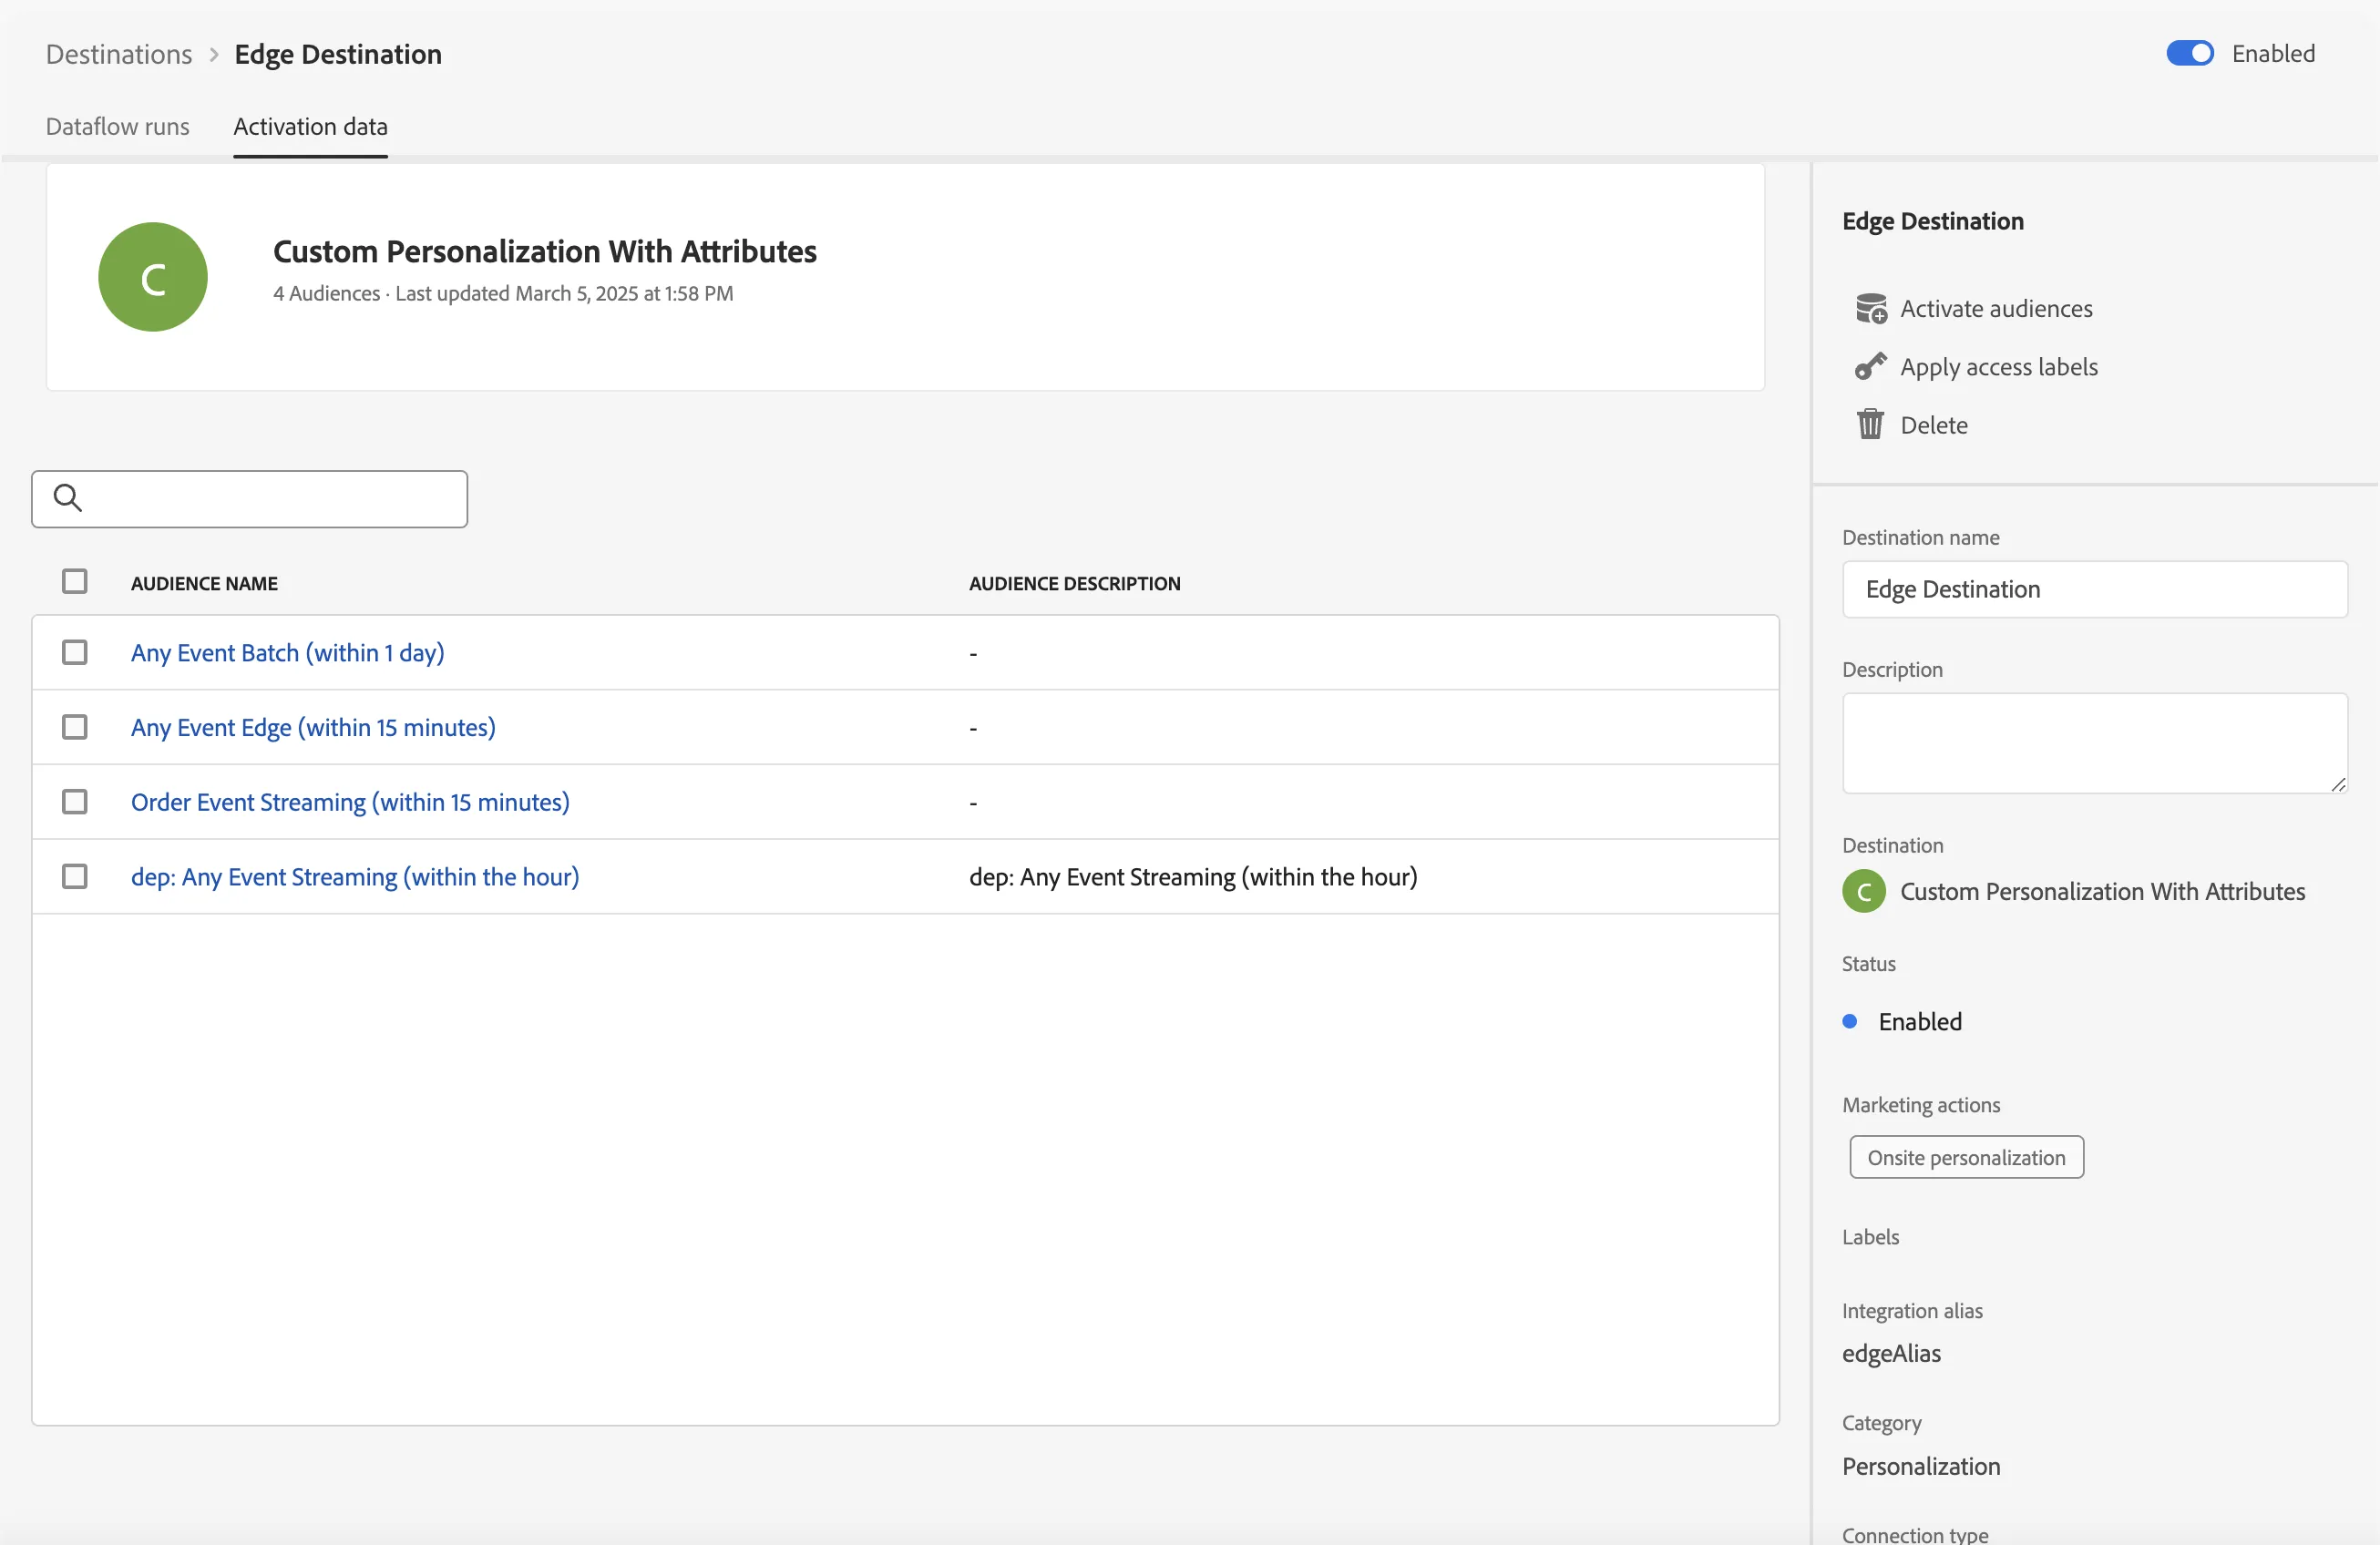The width and height of the screenshot is (2380, 1545).
Task: Click Activate audiences action
Action: click(x=1996, y=309)
